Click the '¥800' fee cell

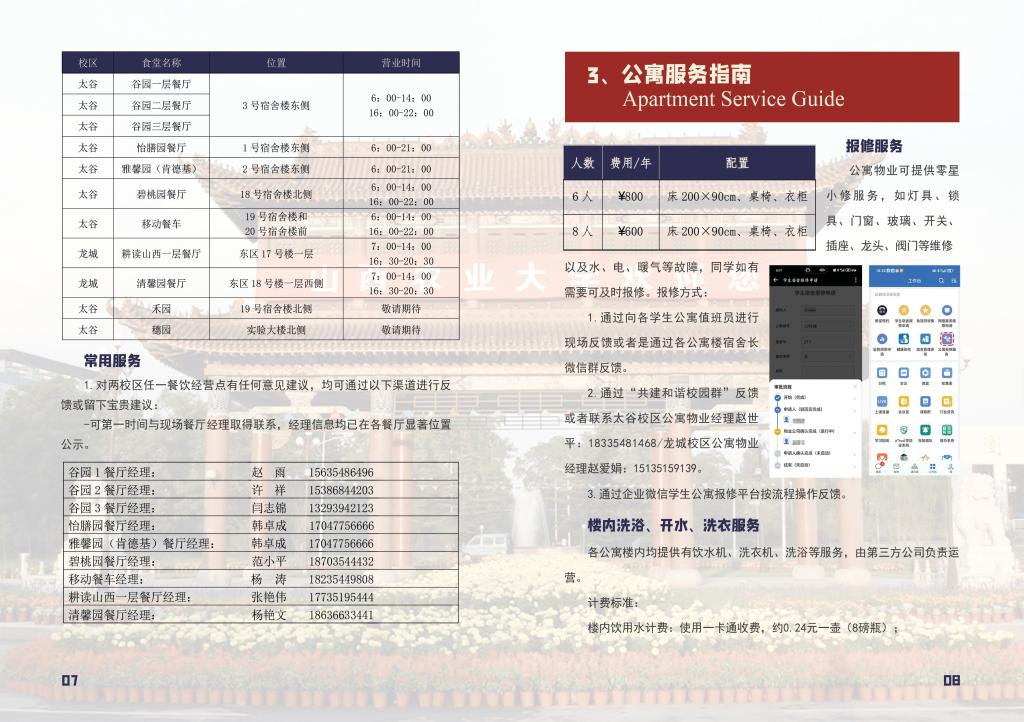(x=630, y=196)
